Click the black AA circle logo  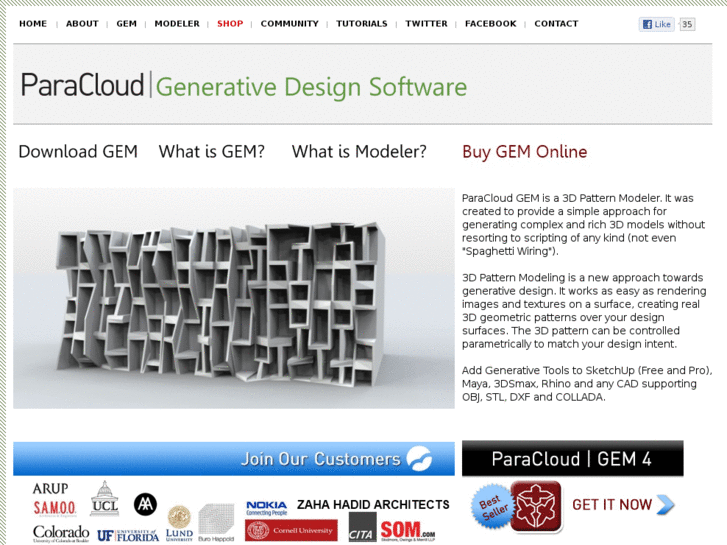pyautogui.click(x=145, y=505)
